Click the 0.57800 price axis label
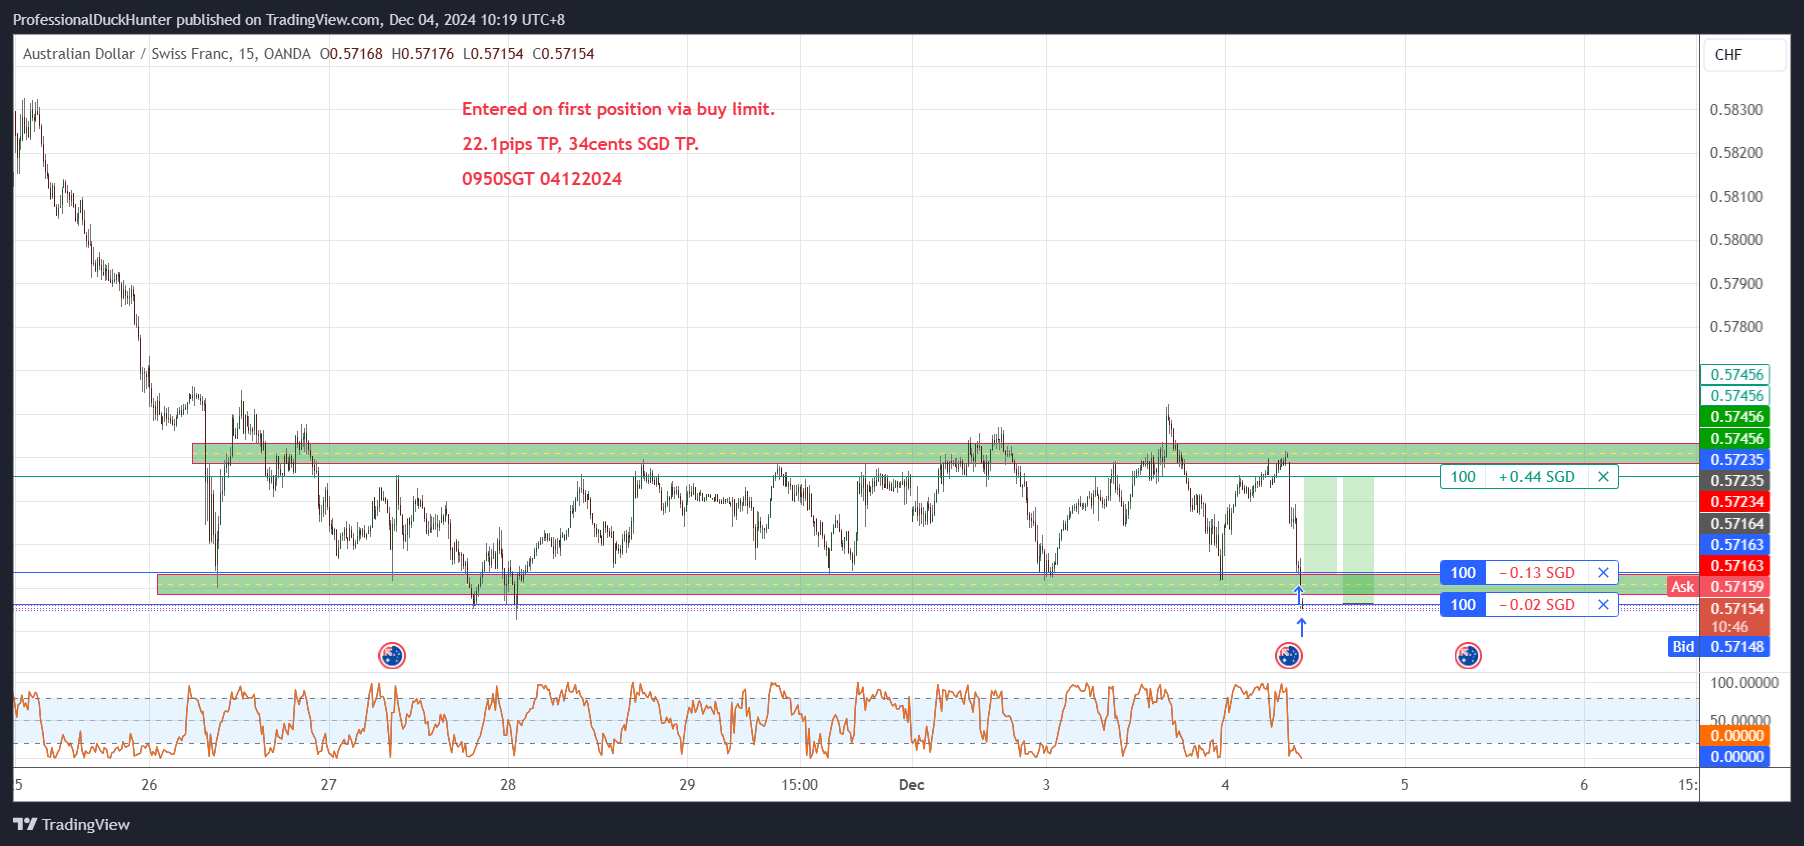 1736,327
